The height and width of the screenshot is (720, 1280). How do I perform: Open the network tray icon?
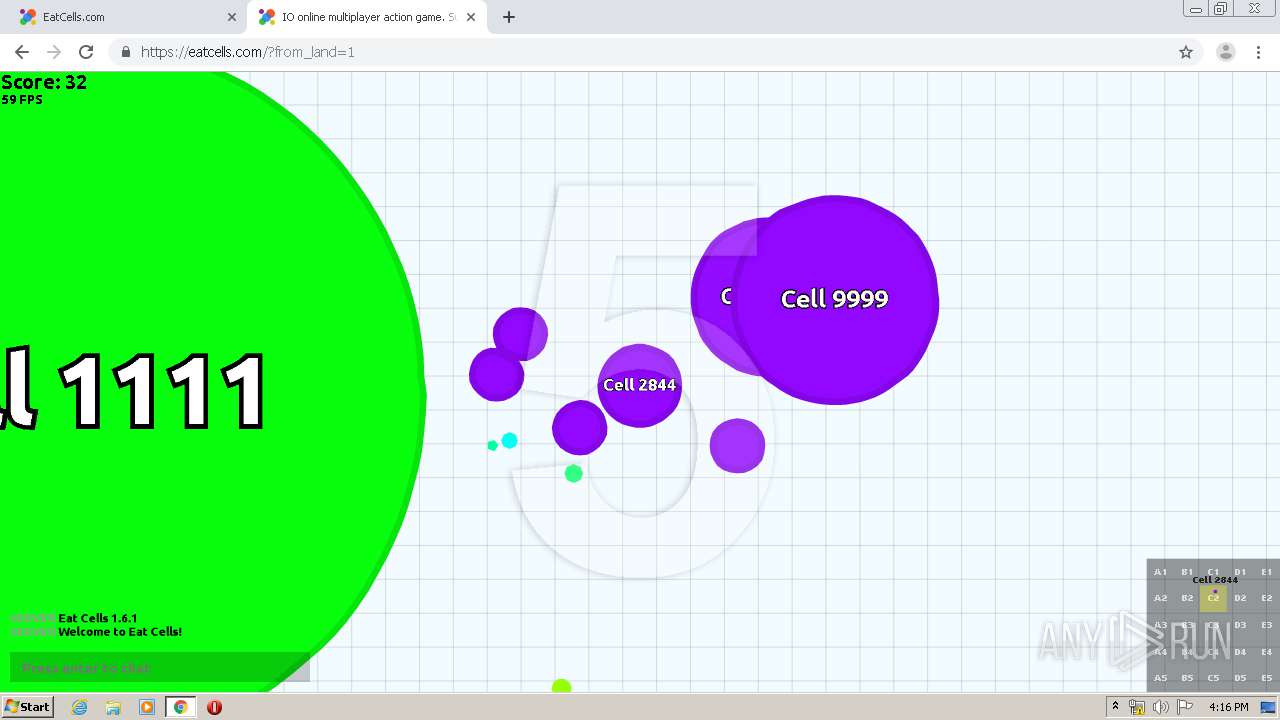pos(1137,707)
